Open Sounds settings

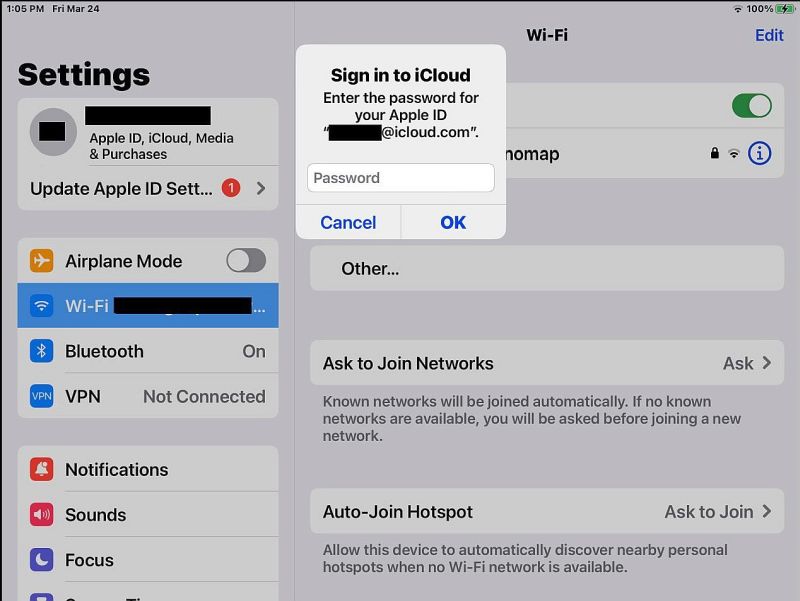pos(148,514)
